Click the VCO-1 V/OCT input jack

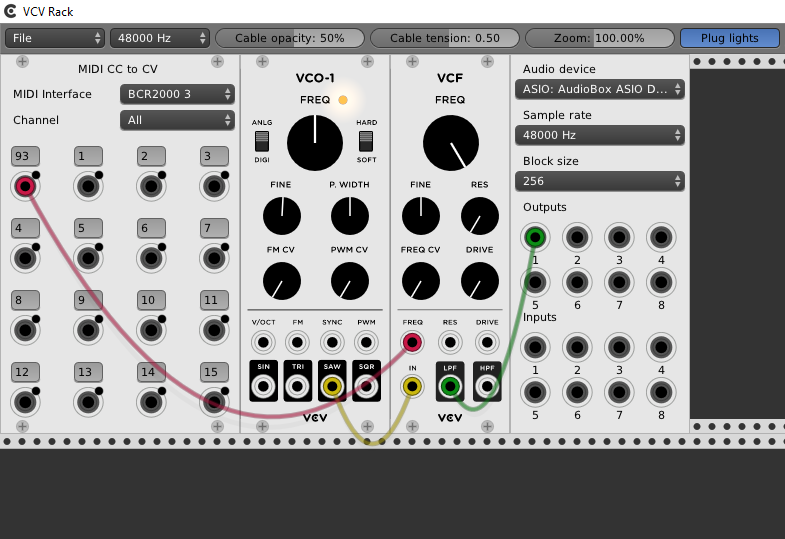pyautogui.click(x=263, y=343)
